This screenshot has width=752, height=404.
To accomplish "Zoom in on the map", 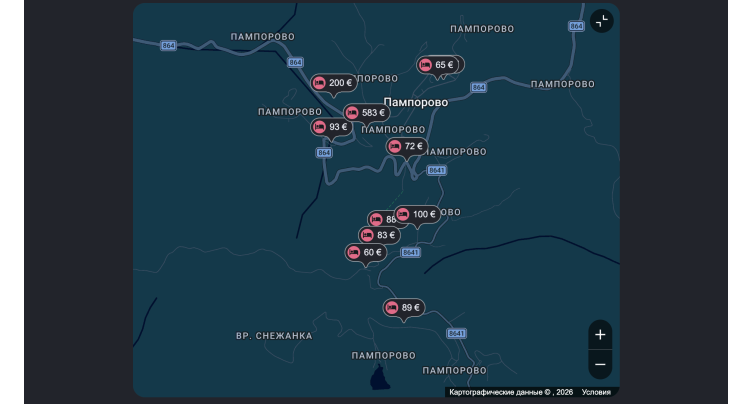I will (600, 334).
